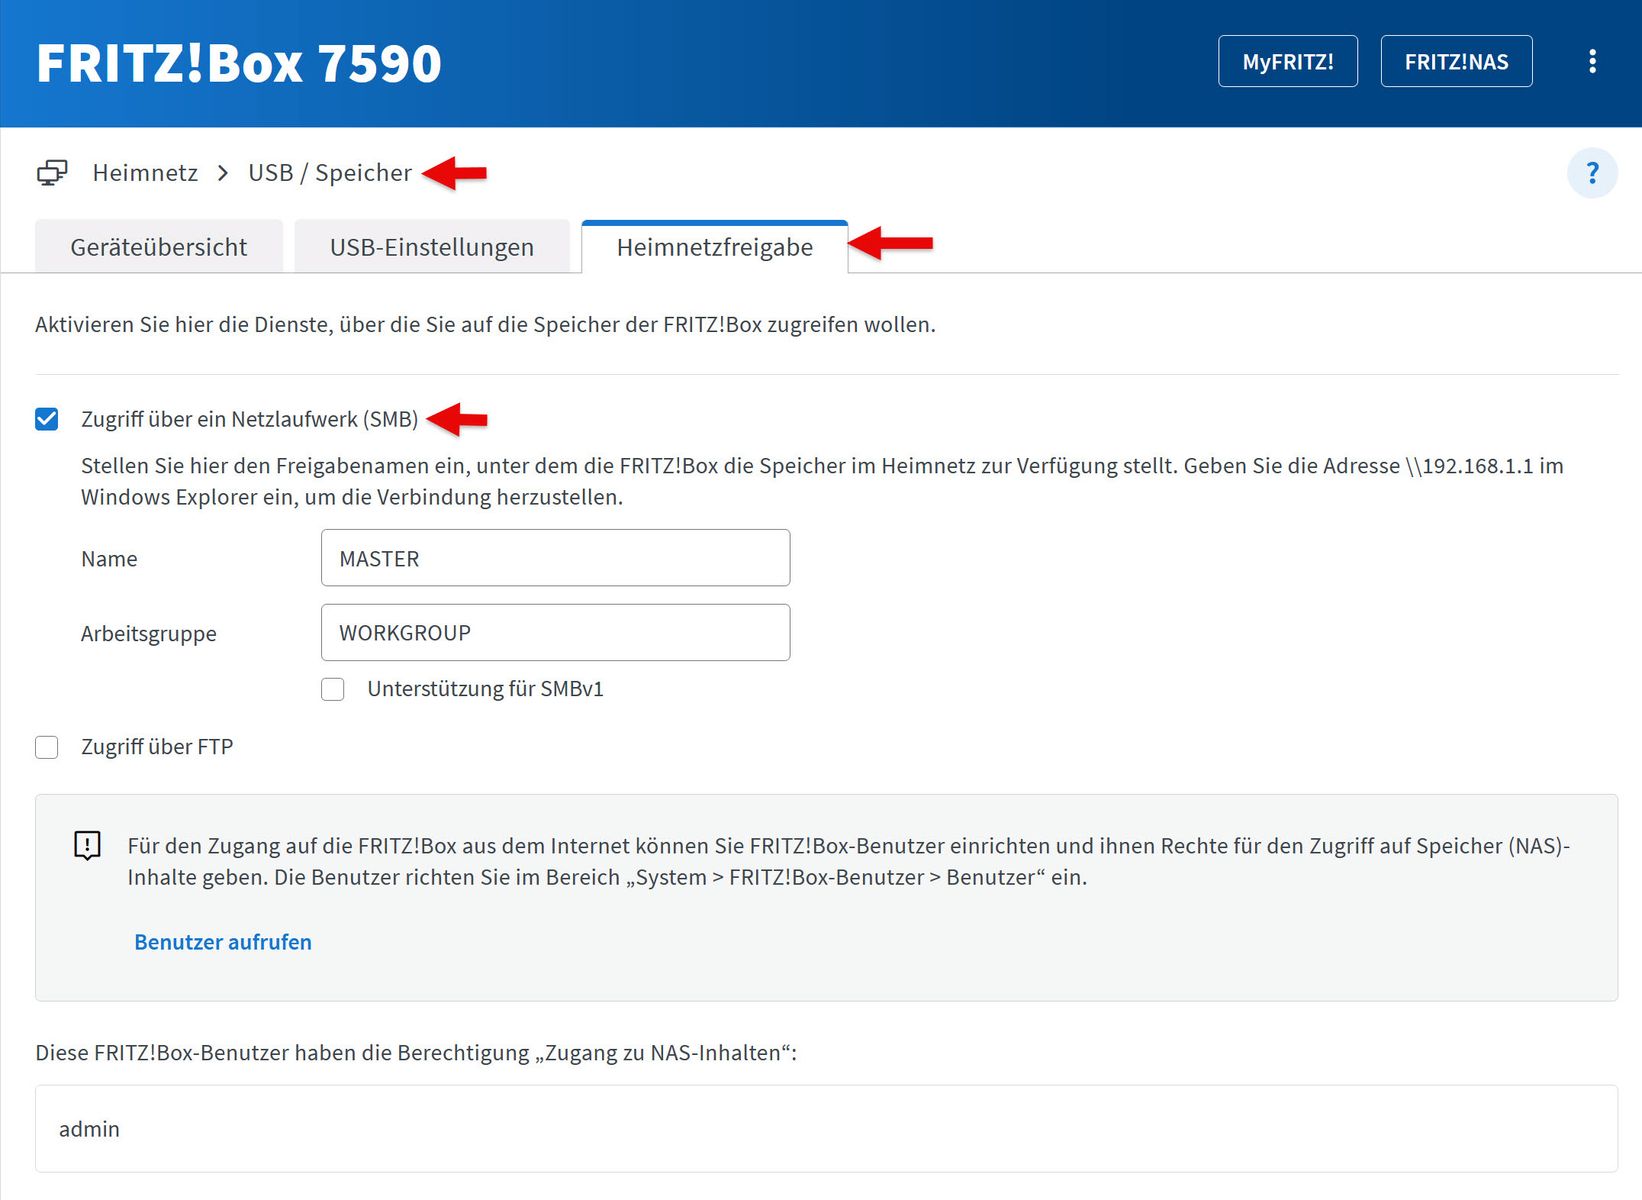Open the three-dot overflow menu
Image resolution: width=1642 pixels, height=1200 pixels.
point(1592,61)
